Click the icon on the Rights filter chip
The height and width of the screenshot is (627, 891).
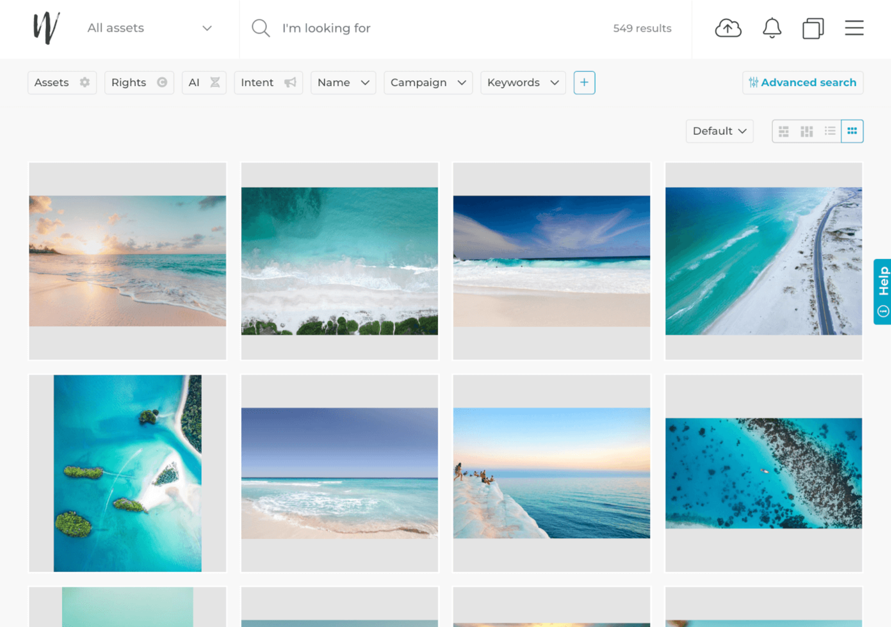[162, 82]
